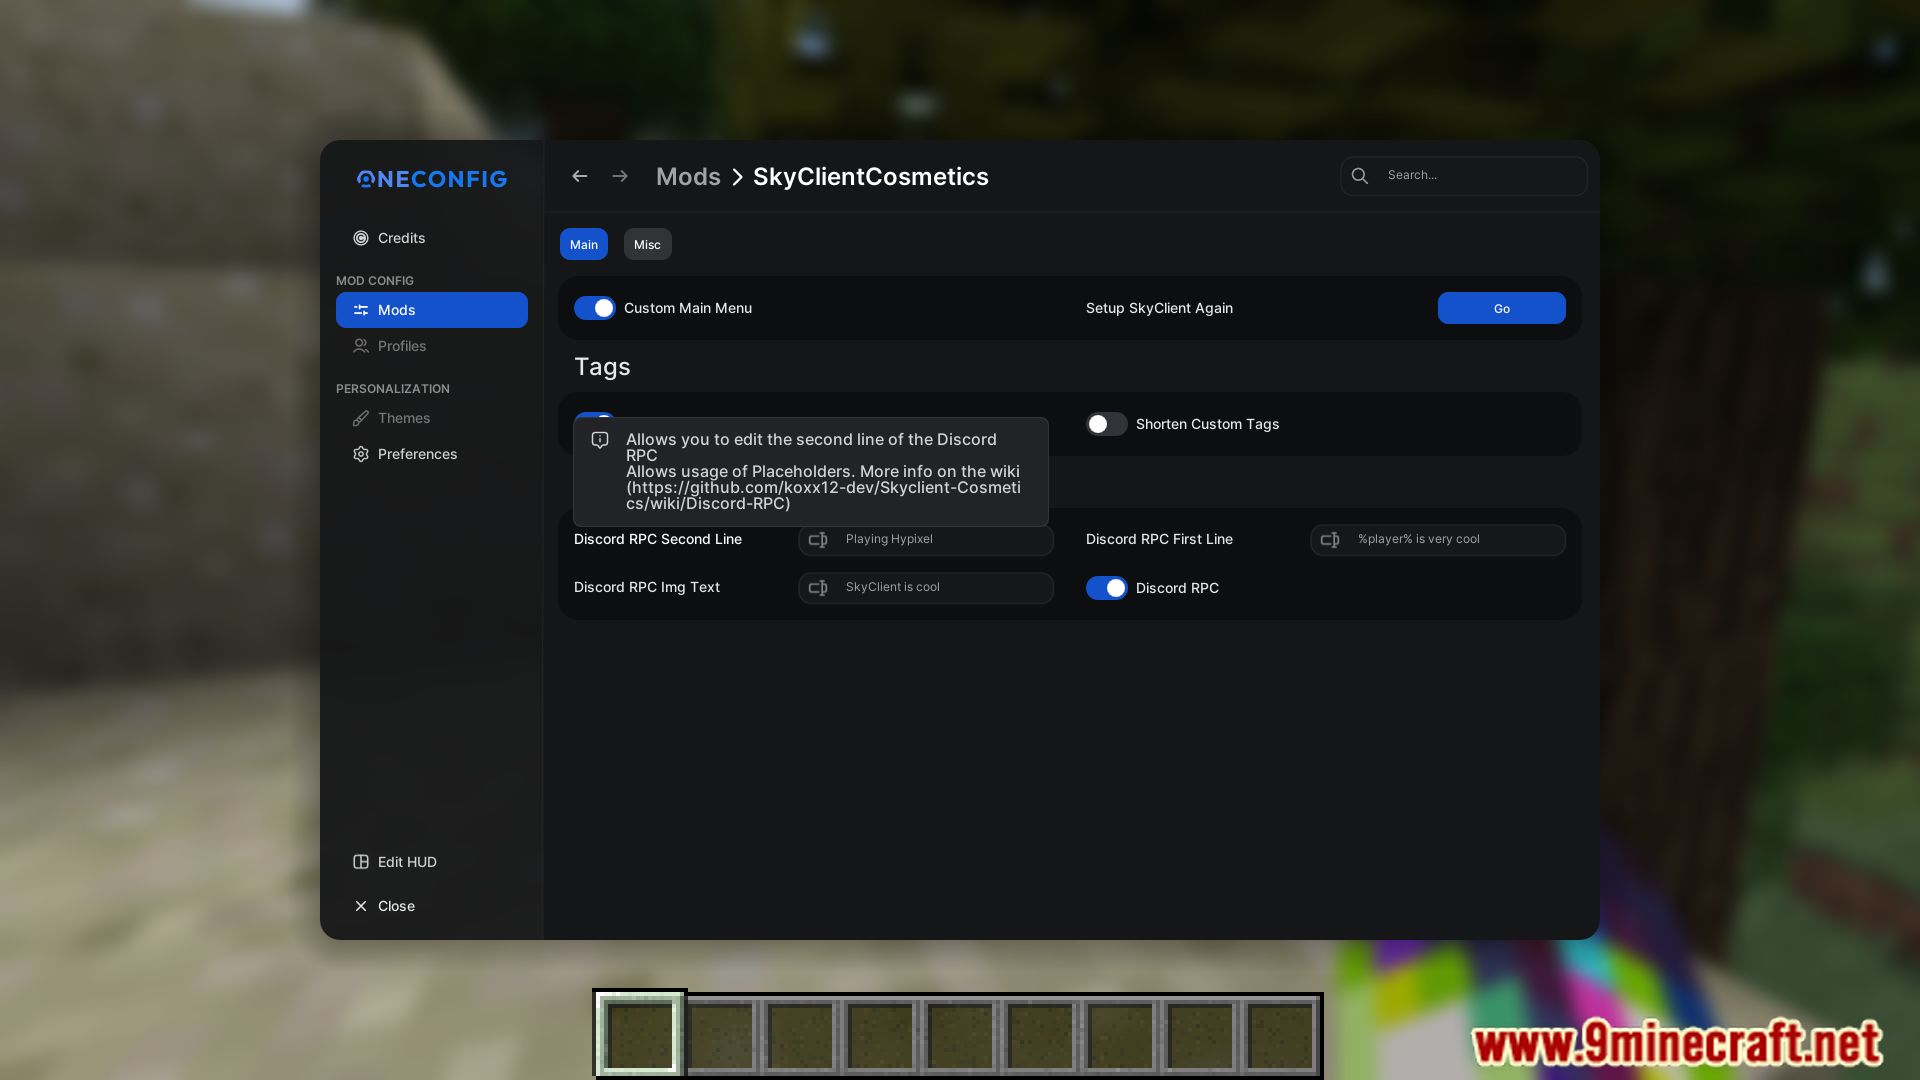Viewport: 1920px width, 1080px height.
Task: Focus the Search field
Action: pos(1463,176)
